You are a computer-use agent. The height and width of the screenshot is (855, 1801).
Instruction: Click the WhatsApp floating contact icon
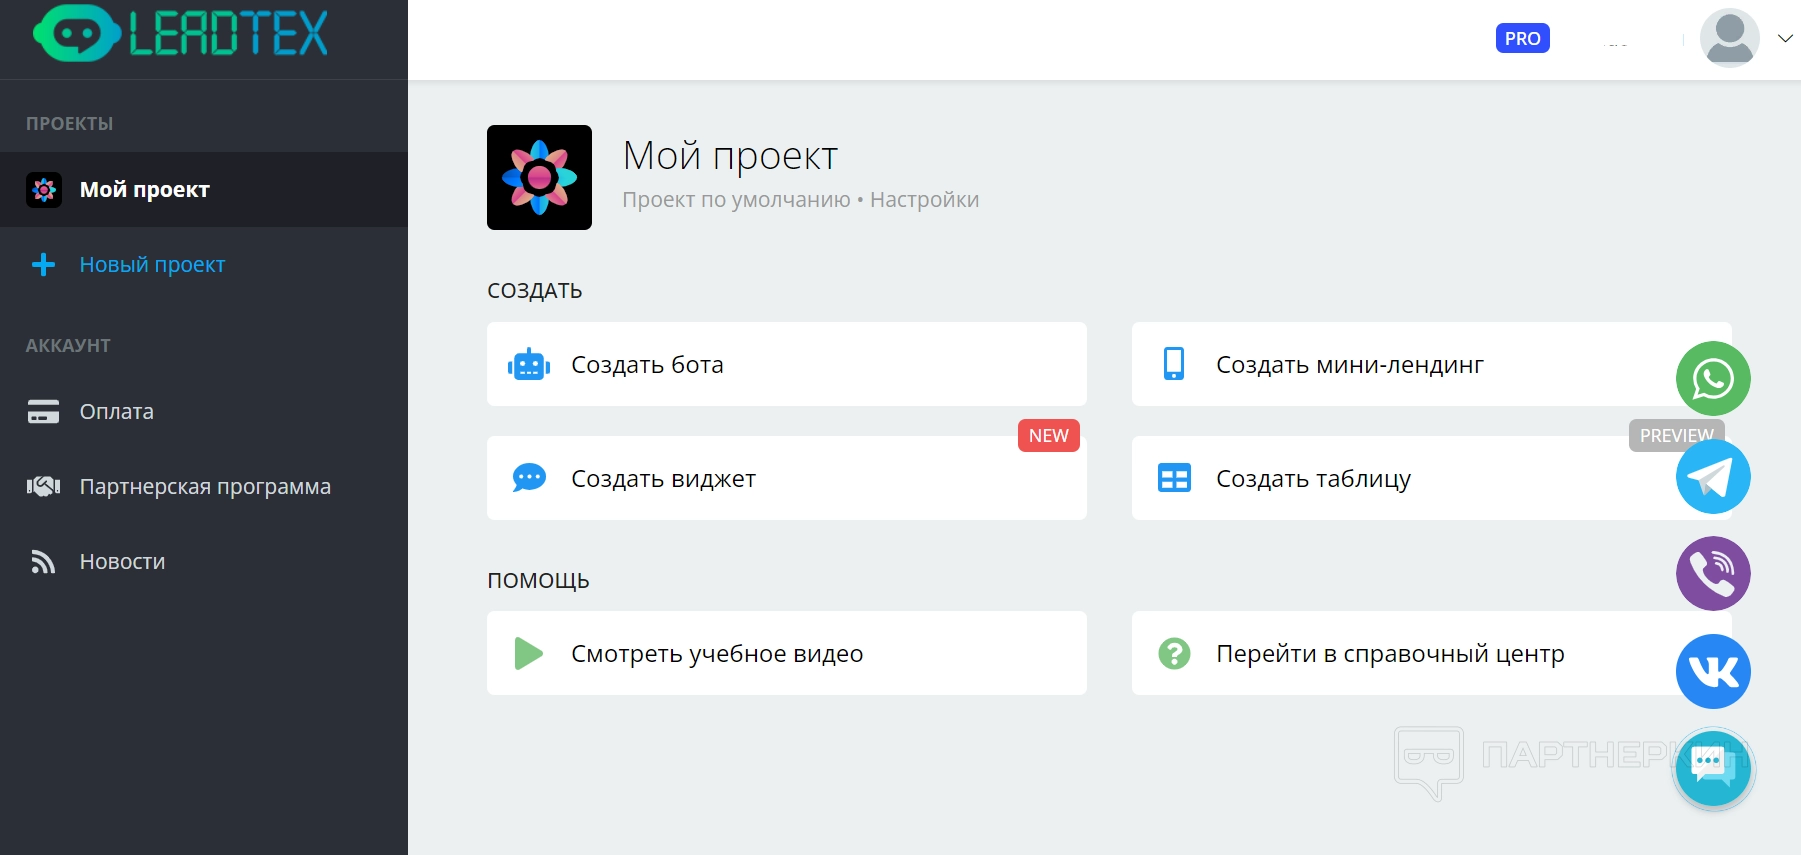pos(1712,379)
